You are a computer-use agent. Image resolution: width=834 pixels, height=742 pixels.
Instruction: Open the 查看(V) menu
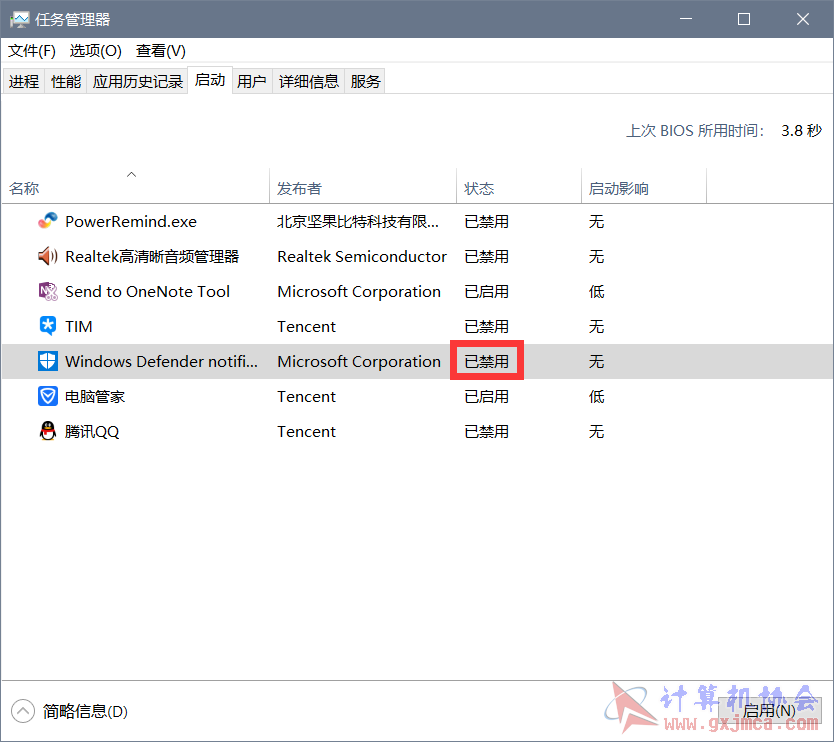tap(161, 51)
